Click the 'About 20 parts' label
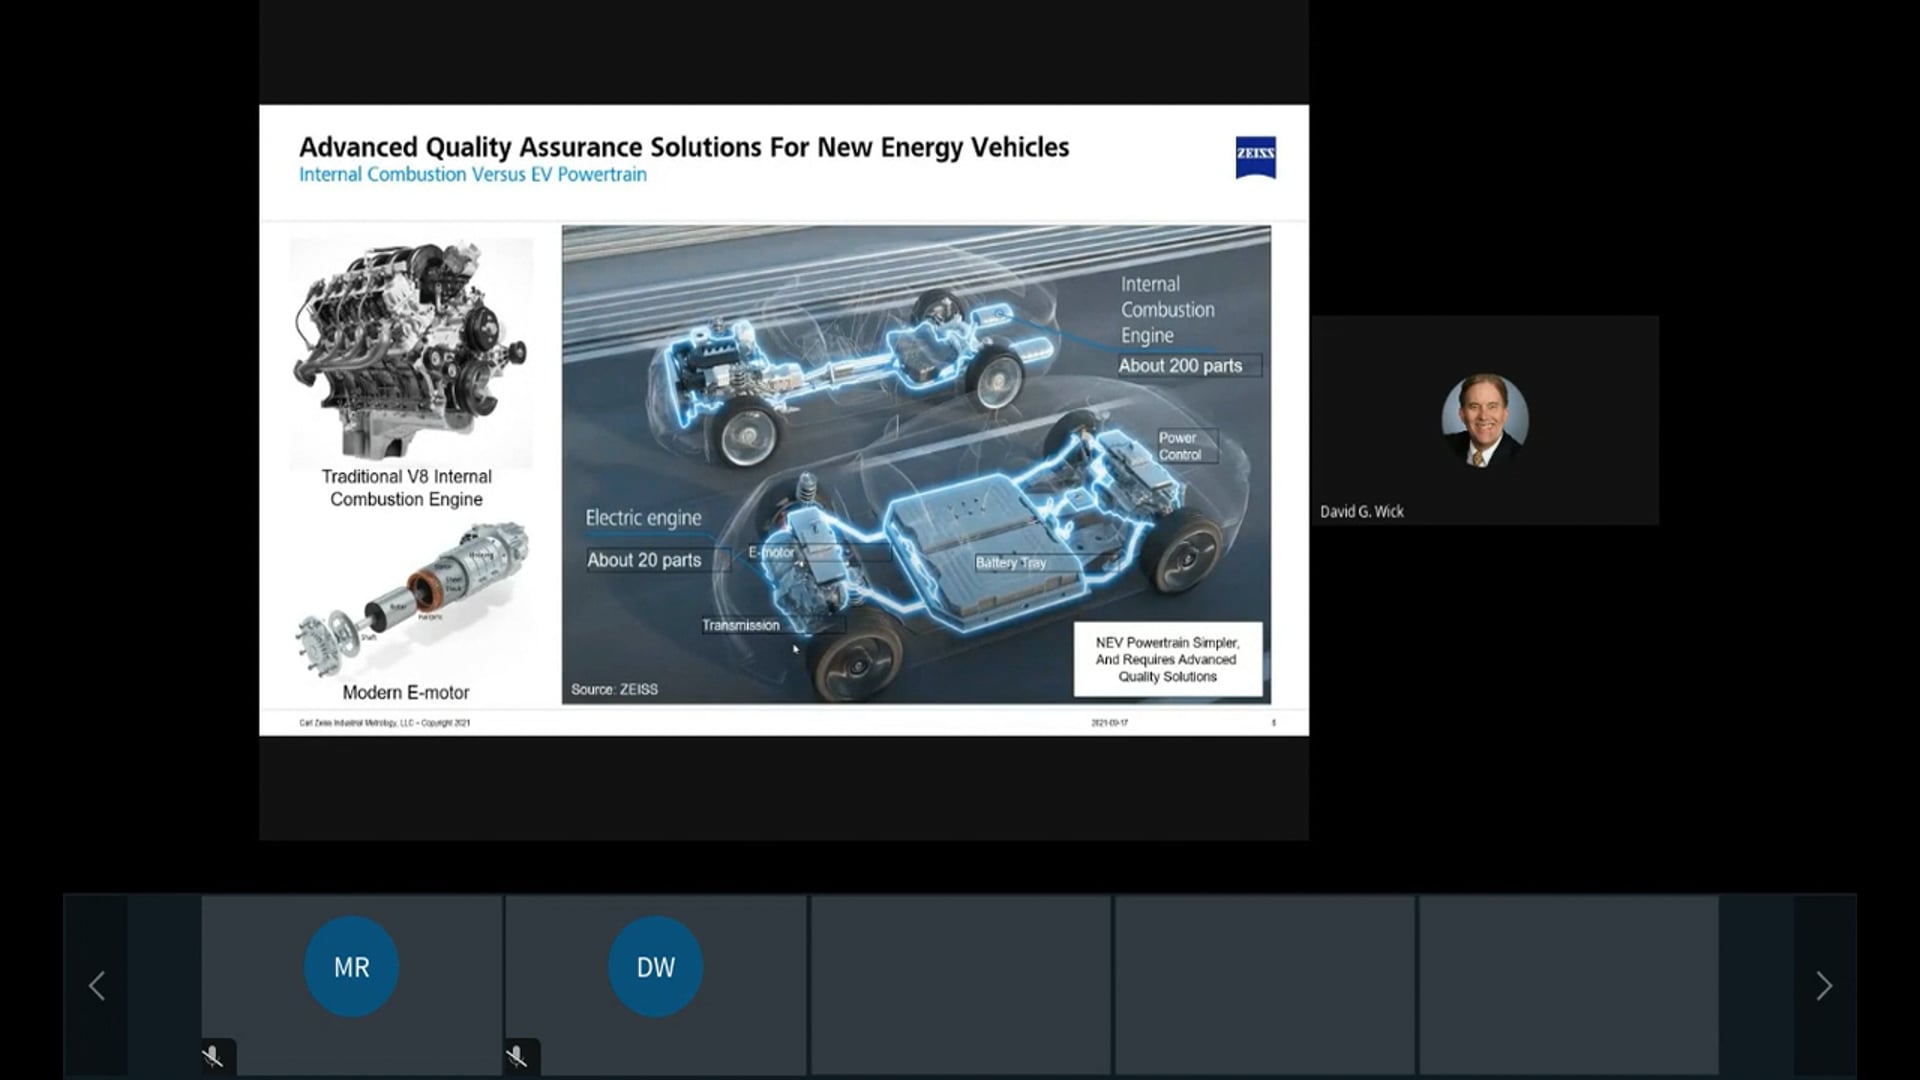1920x1080 pixels. coord(644,560)
